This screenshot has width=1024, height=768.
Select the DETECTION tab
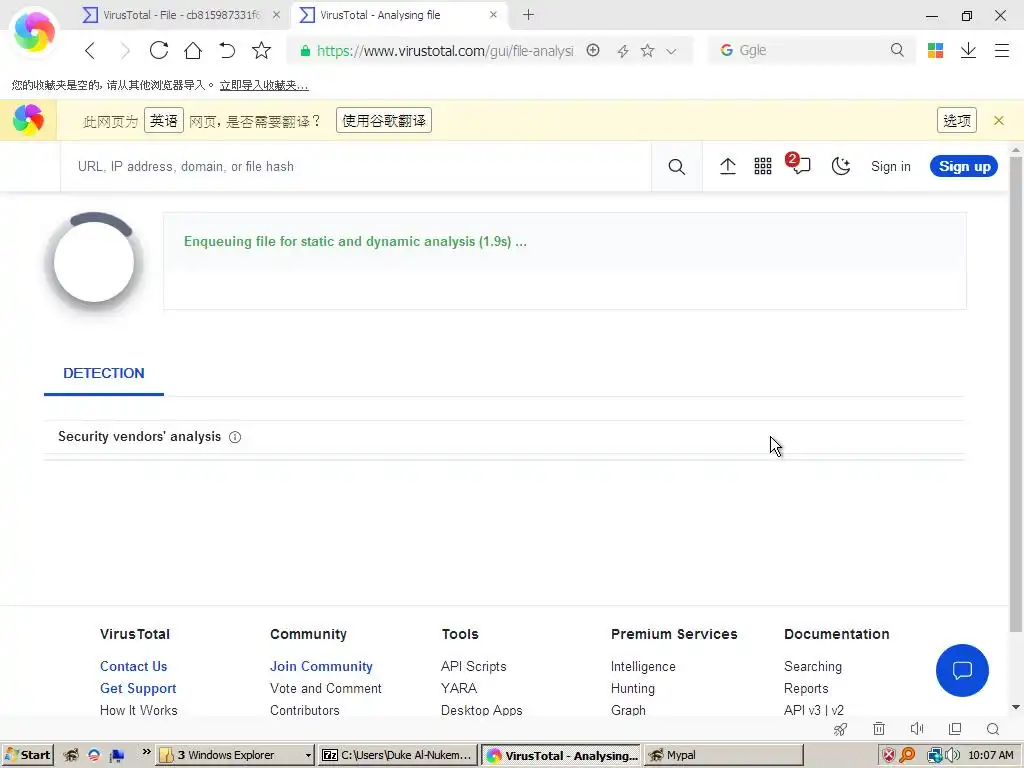tap(104, 374)
